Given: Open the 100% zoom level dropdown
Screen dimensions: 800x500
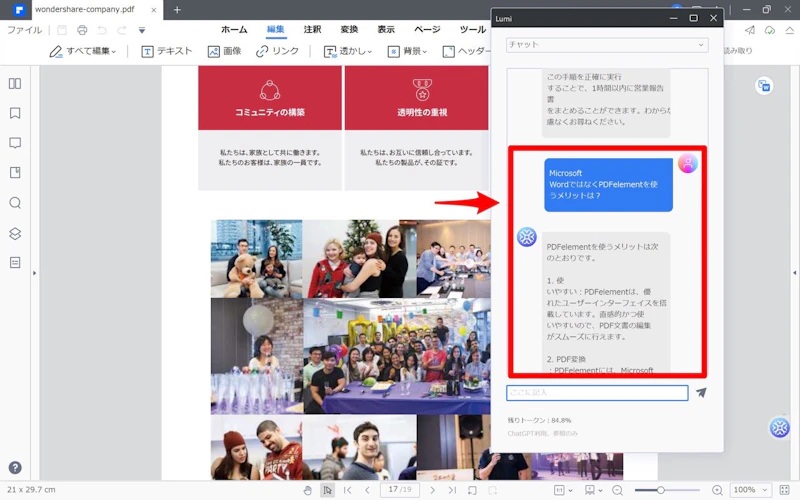Looking at the screenshot, I should click(x=750, y=490).
